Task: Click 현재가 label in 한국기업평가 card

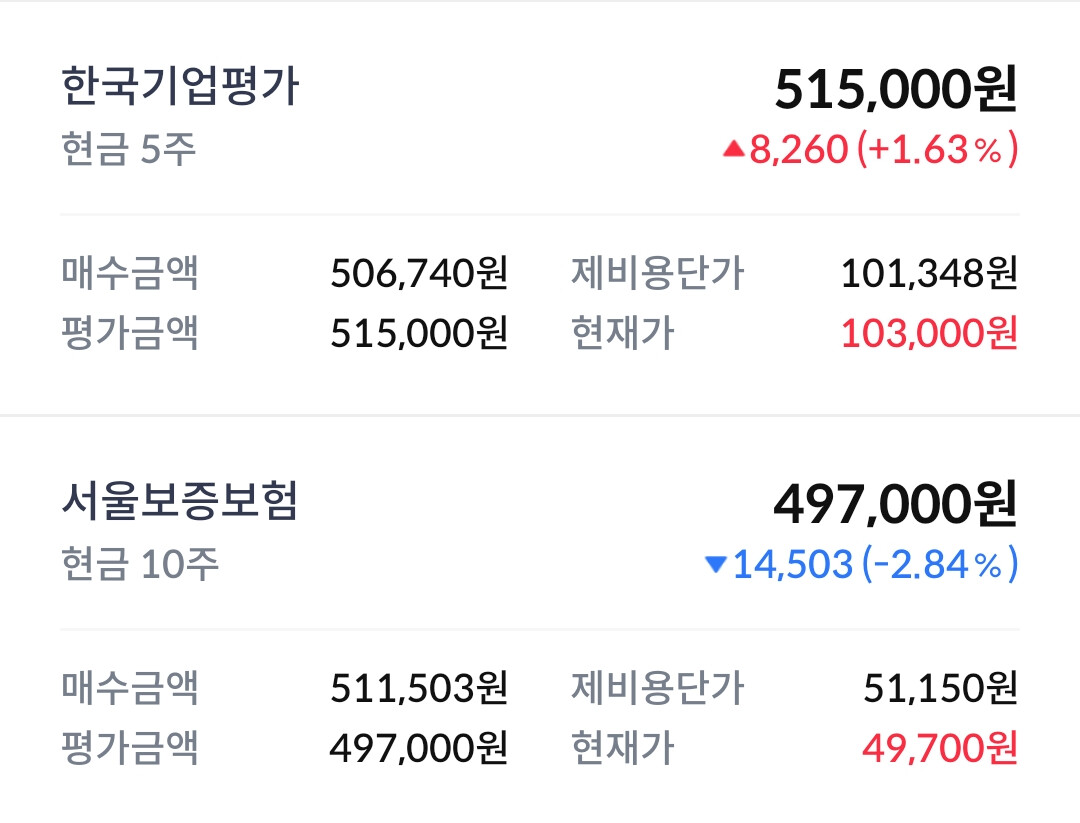Action: coord(622,333)
